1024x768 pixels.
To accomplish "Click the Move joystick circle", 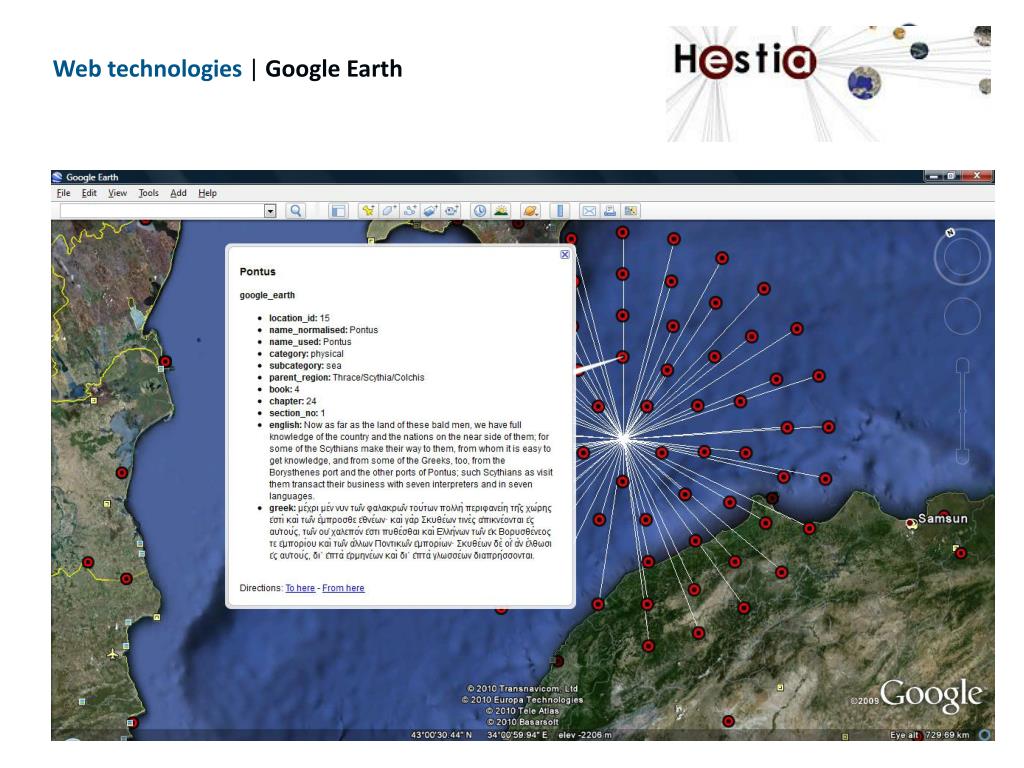I will pos(962,315).
